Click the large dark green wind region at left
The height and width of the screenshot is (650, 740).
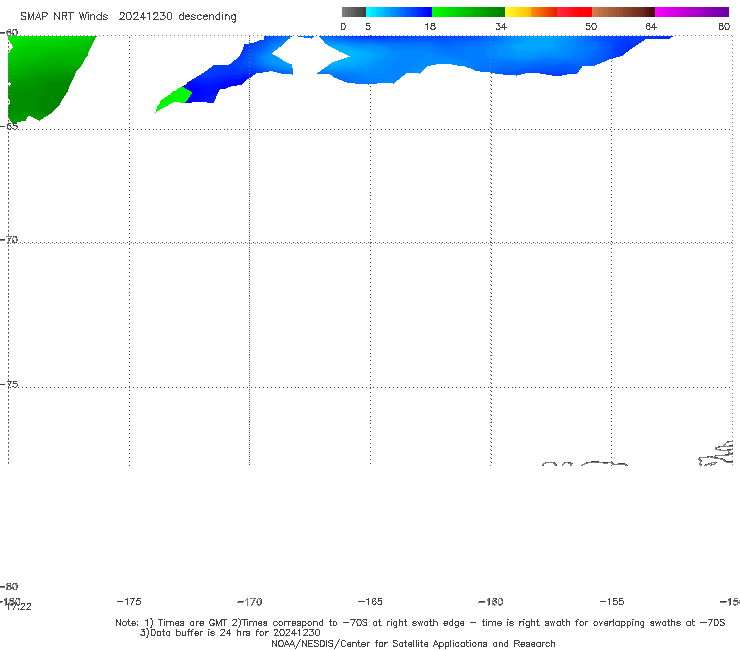42,76
